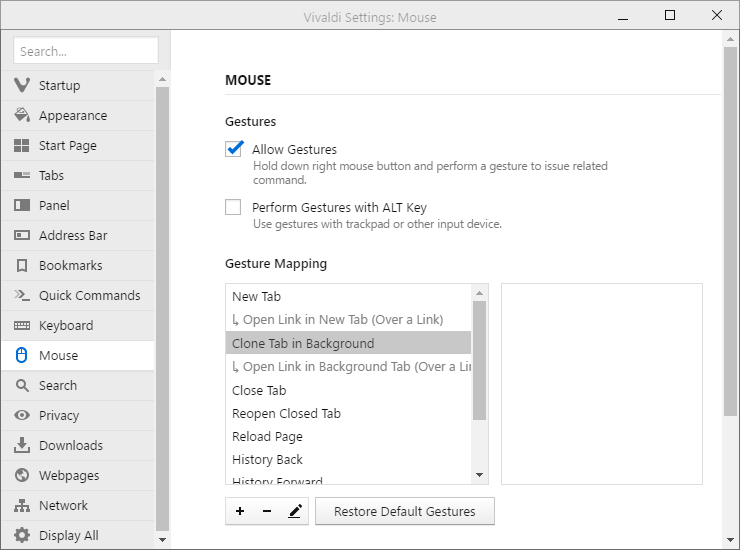The image size is (740, 550).
Task: Open Webpages settings label
Action: (x=69, y=475)
